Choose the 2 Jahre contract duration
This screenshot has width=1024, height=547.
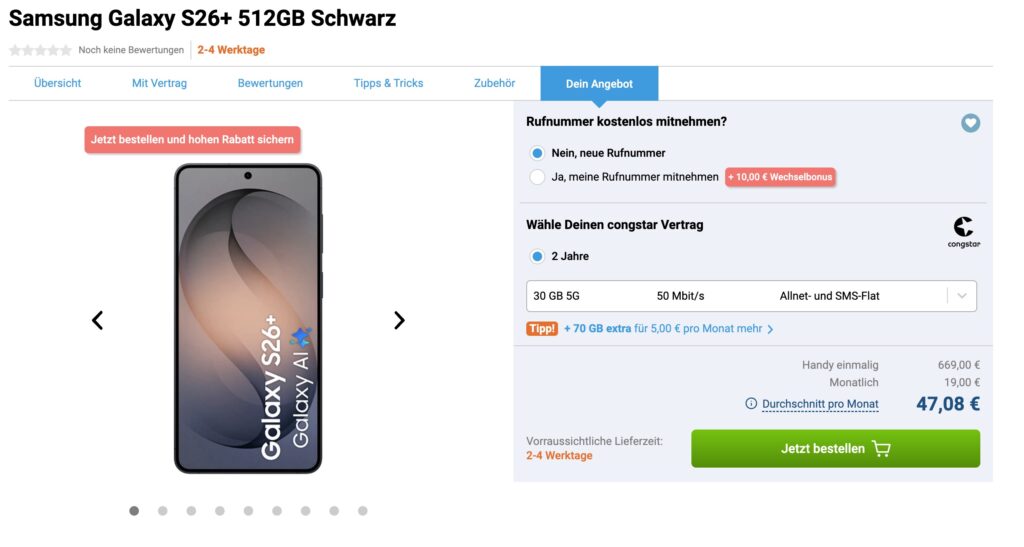coord(538,256)
